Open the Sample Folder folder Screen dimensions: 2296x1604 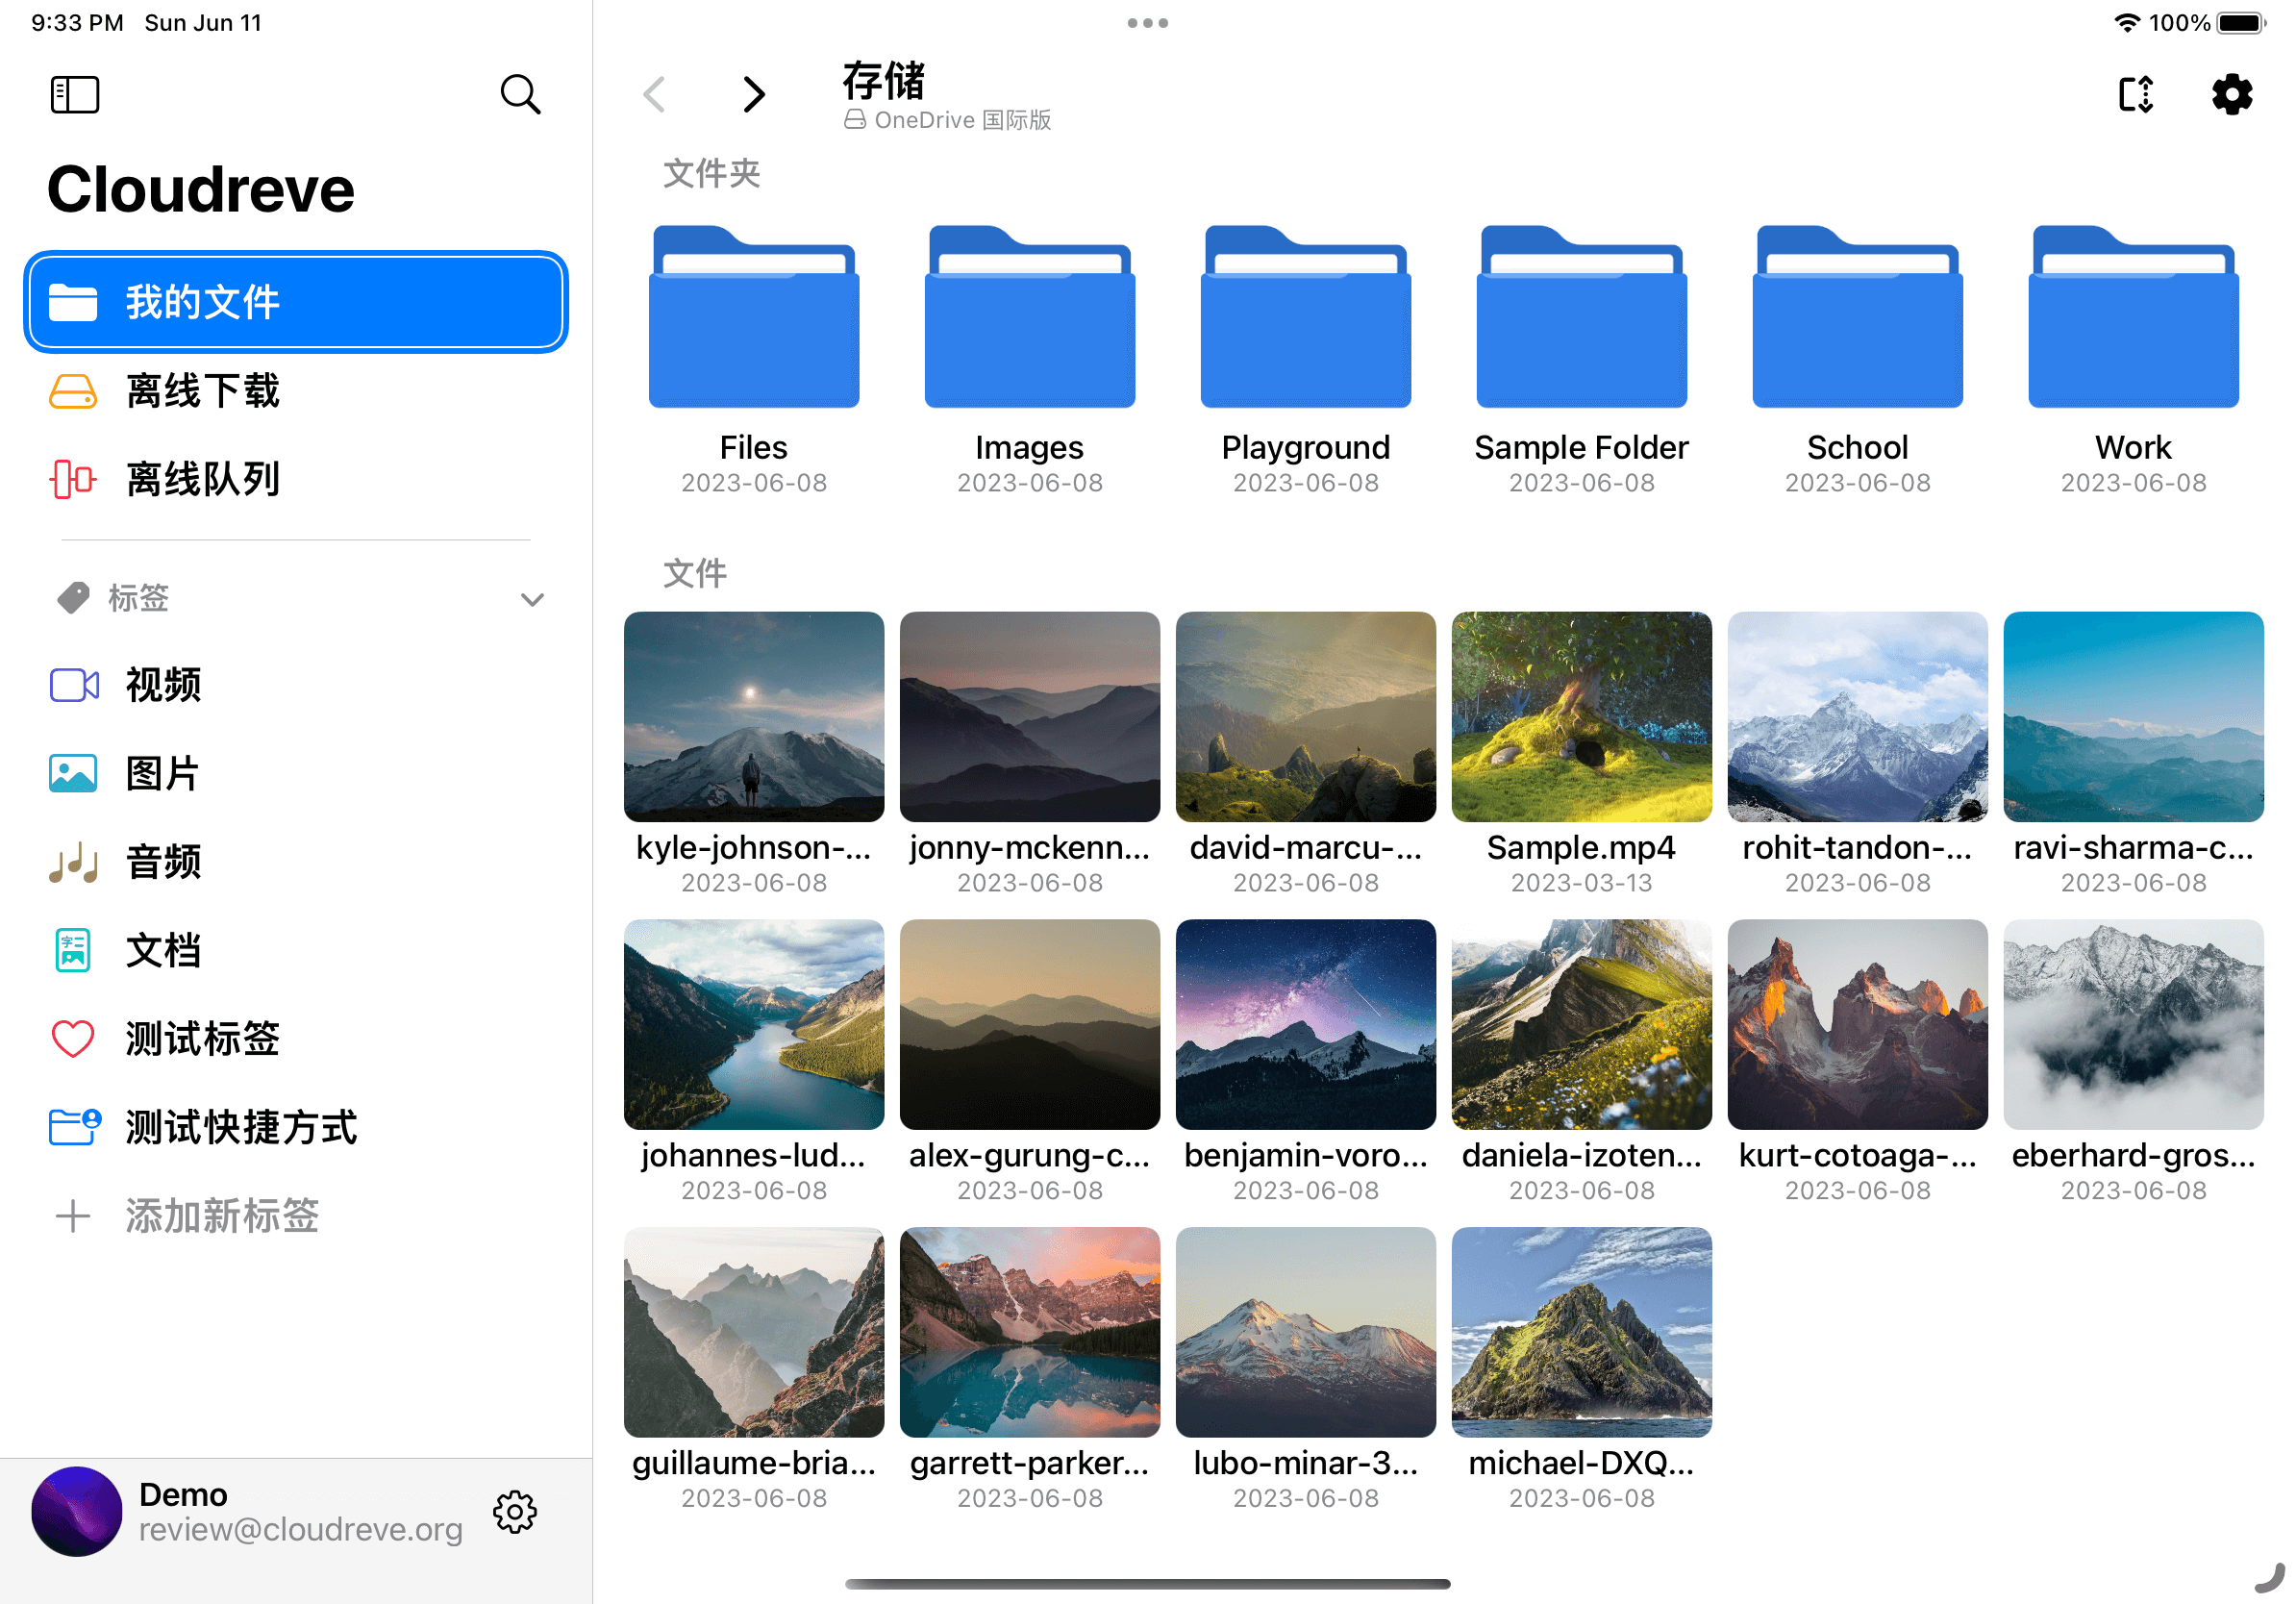[x=1582, y=317]
